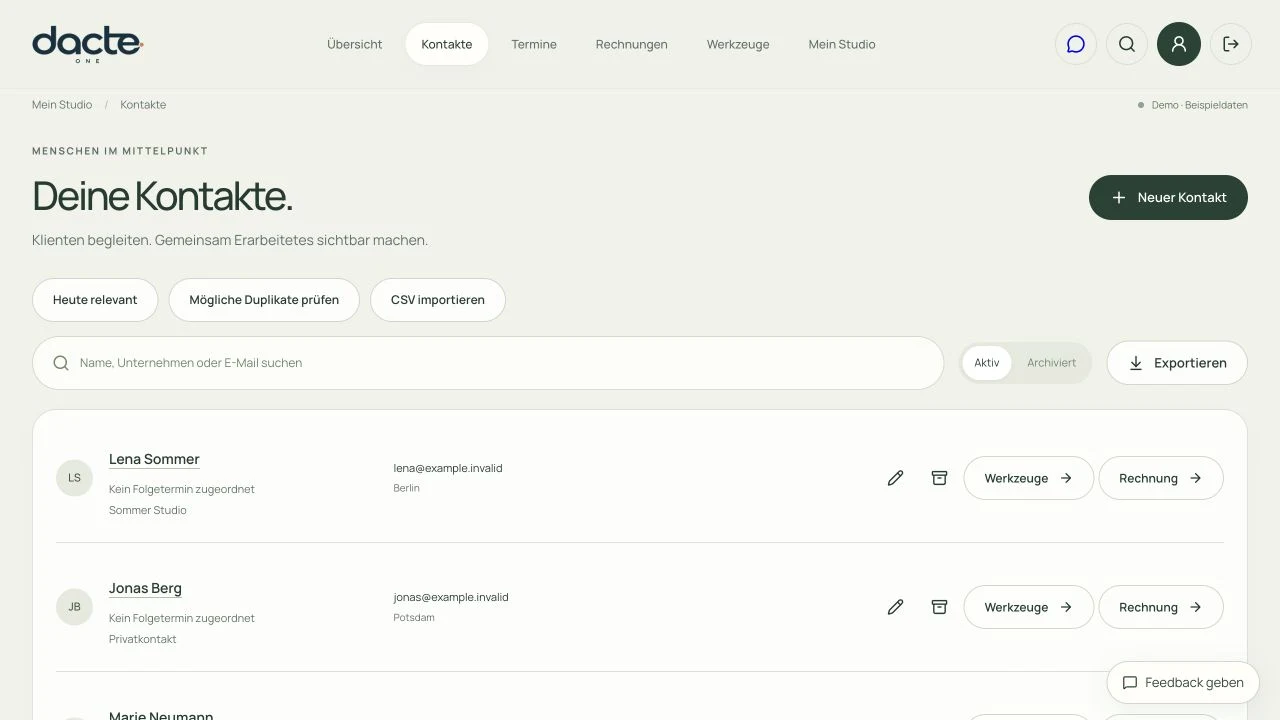Click the dacte ONE logo
The height and width of the screenshot is (720, 1280).
coord(88,45)
